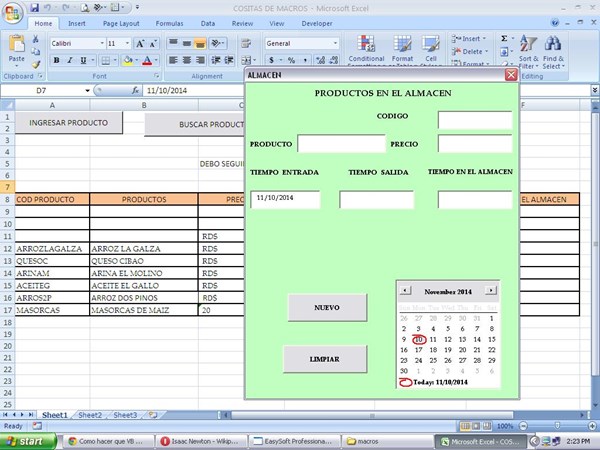Open the macros folder in taskbar
Viewport: 600px width, 450px height.
tap(386, 441)
